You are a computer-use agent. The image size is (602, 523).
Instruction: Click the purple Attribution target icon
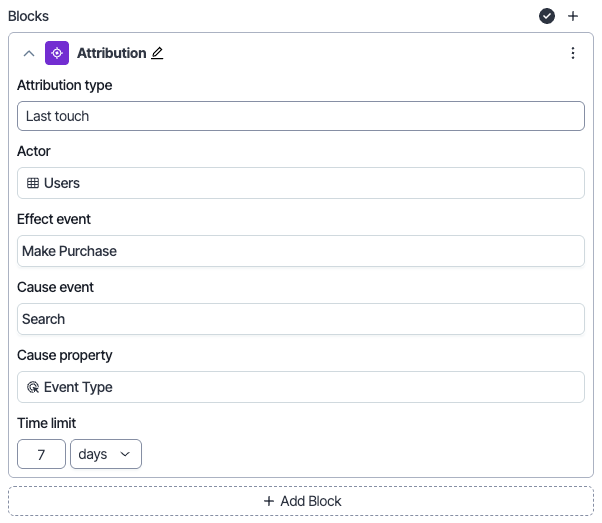(57, 53)
